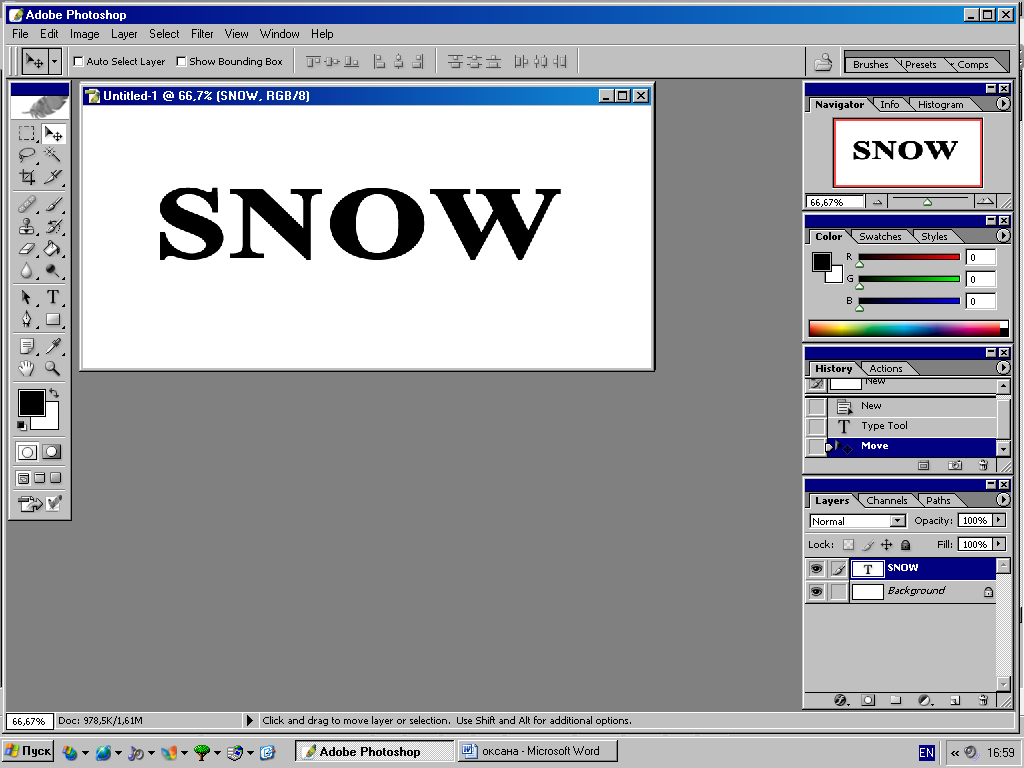Open the Actions tab
Viewport: 1024px width, 768px height.
click(x=886, y=368)
